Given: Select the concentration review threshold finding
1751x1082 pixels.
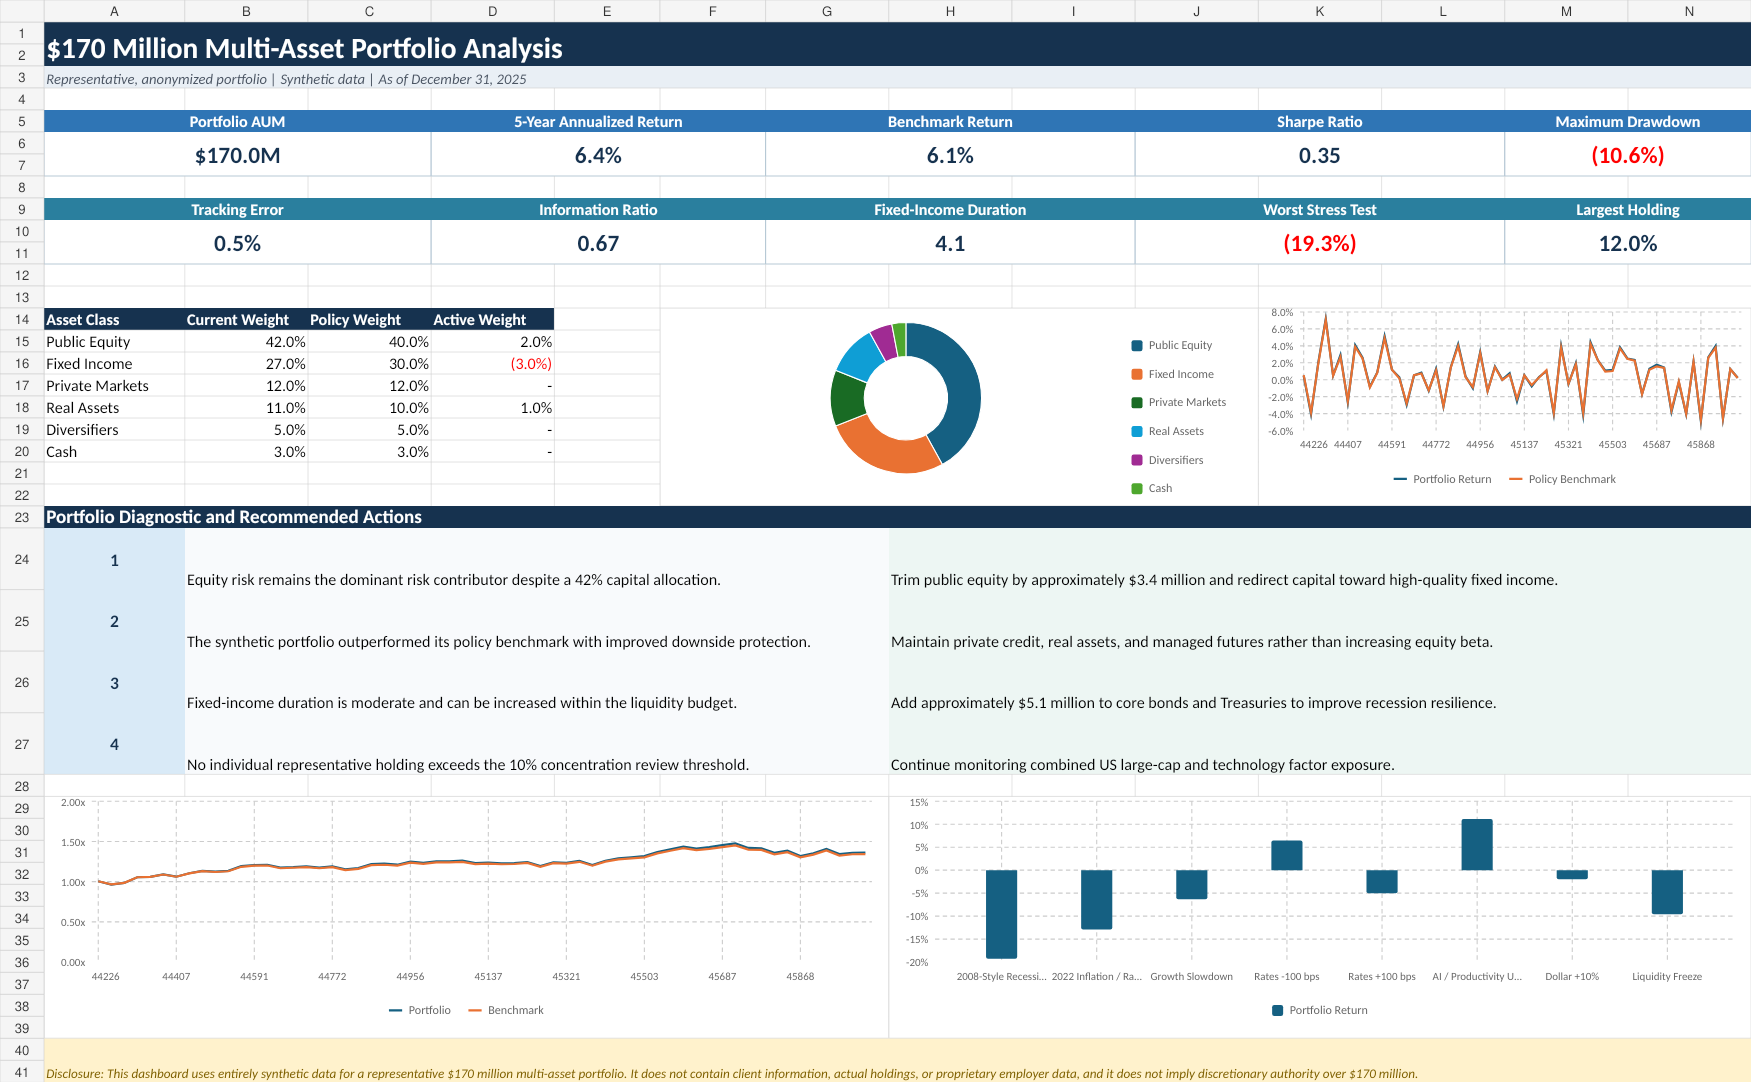Looking at the screenshot, I should 537,744.
